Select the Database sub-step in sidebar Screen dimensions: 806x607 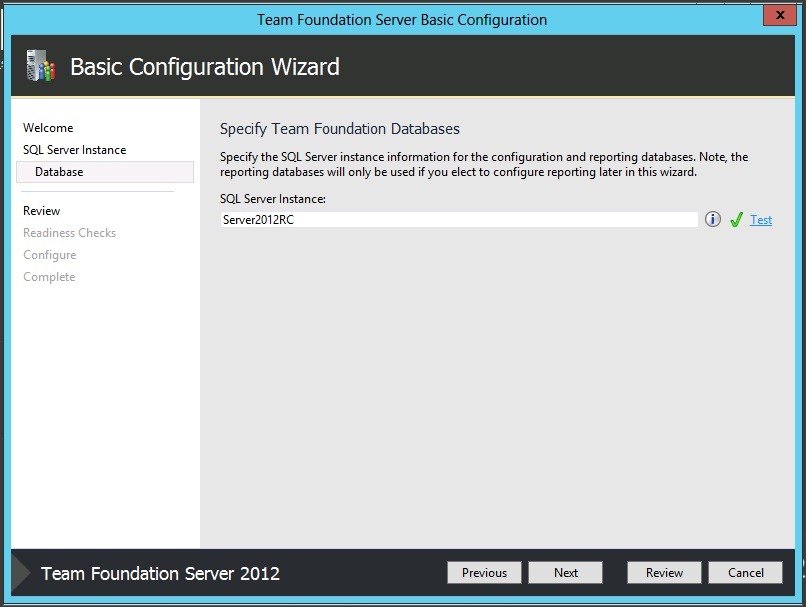tap(59, 172)
